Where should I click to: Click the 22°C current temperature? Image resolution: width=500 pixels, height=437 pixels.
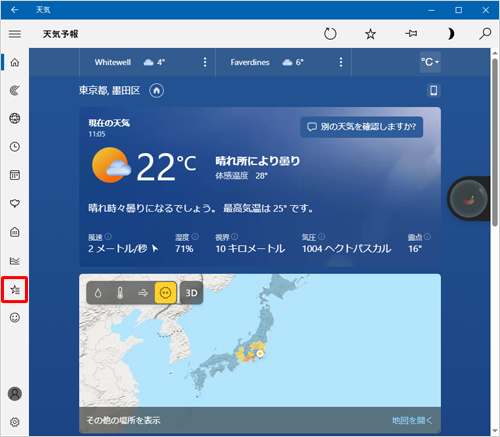click(x=166, y=167)
